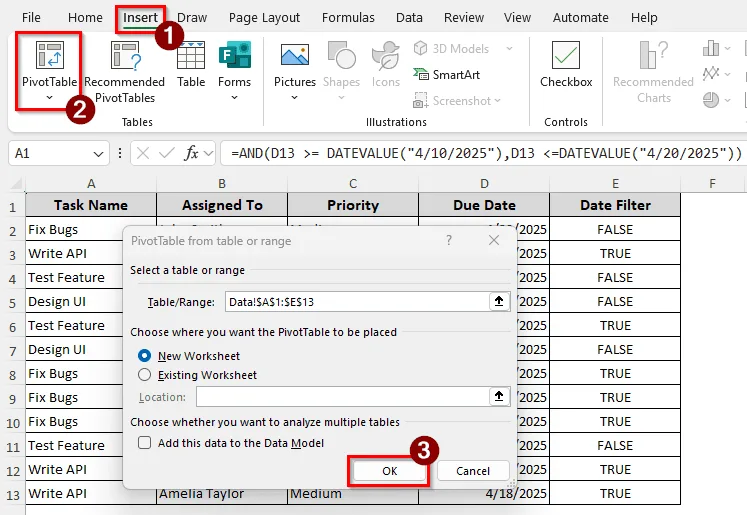Click the Location collapse dialog arrow
This screenshot has height=515, width=747.
click(499, 396)
